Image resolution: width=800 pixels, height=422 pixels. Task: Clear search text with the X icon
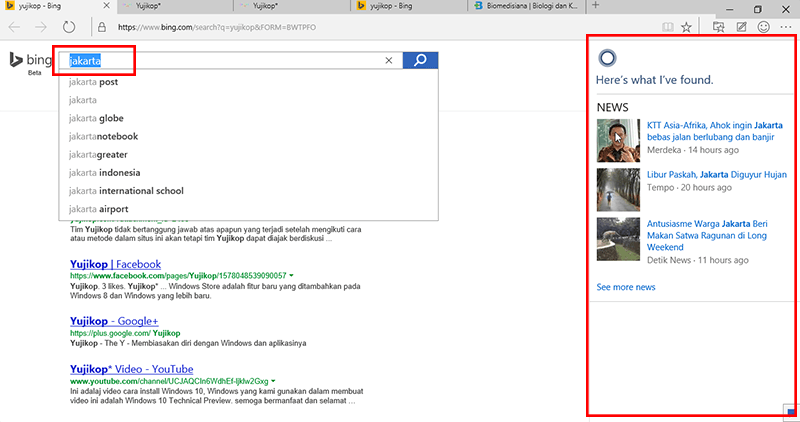389,60
